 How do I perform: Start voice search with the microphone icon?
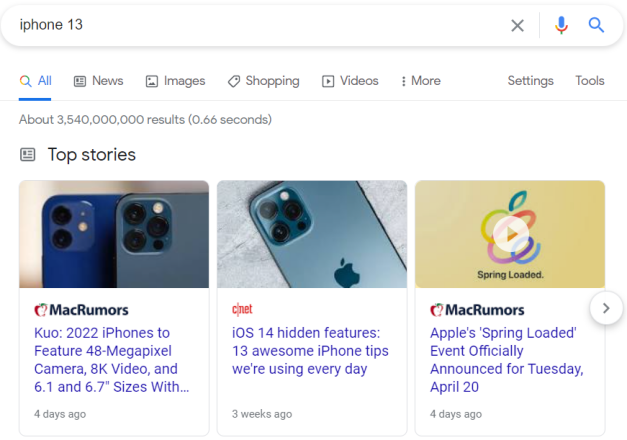click(x=561, y=25)
